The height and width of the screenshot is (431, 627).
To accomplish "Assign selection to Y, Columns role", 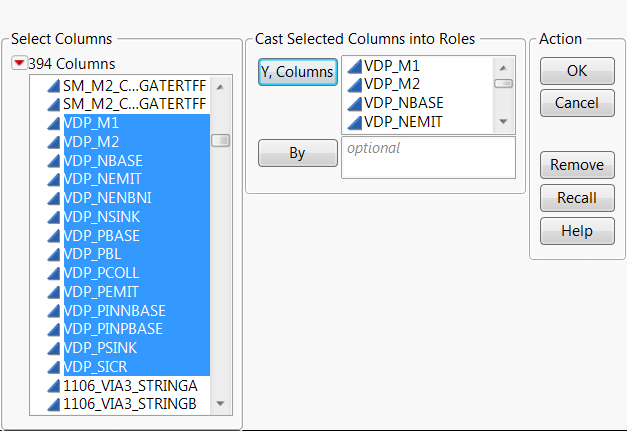I will tap(297, 72).
